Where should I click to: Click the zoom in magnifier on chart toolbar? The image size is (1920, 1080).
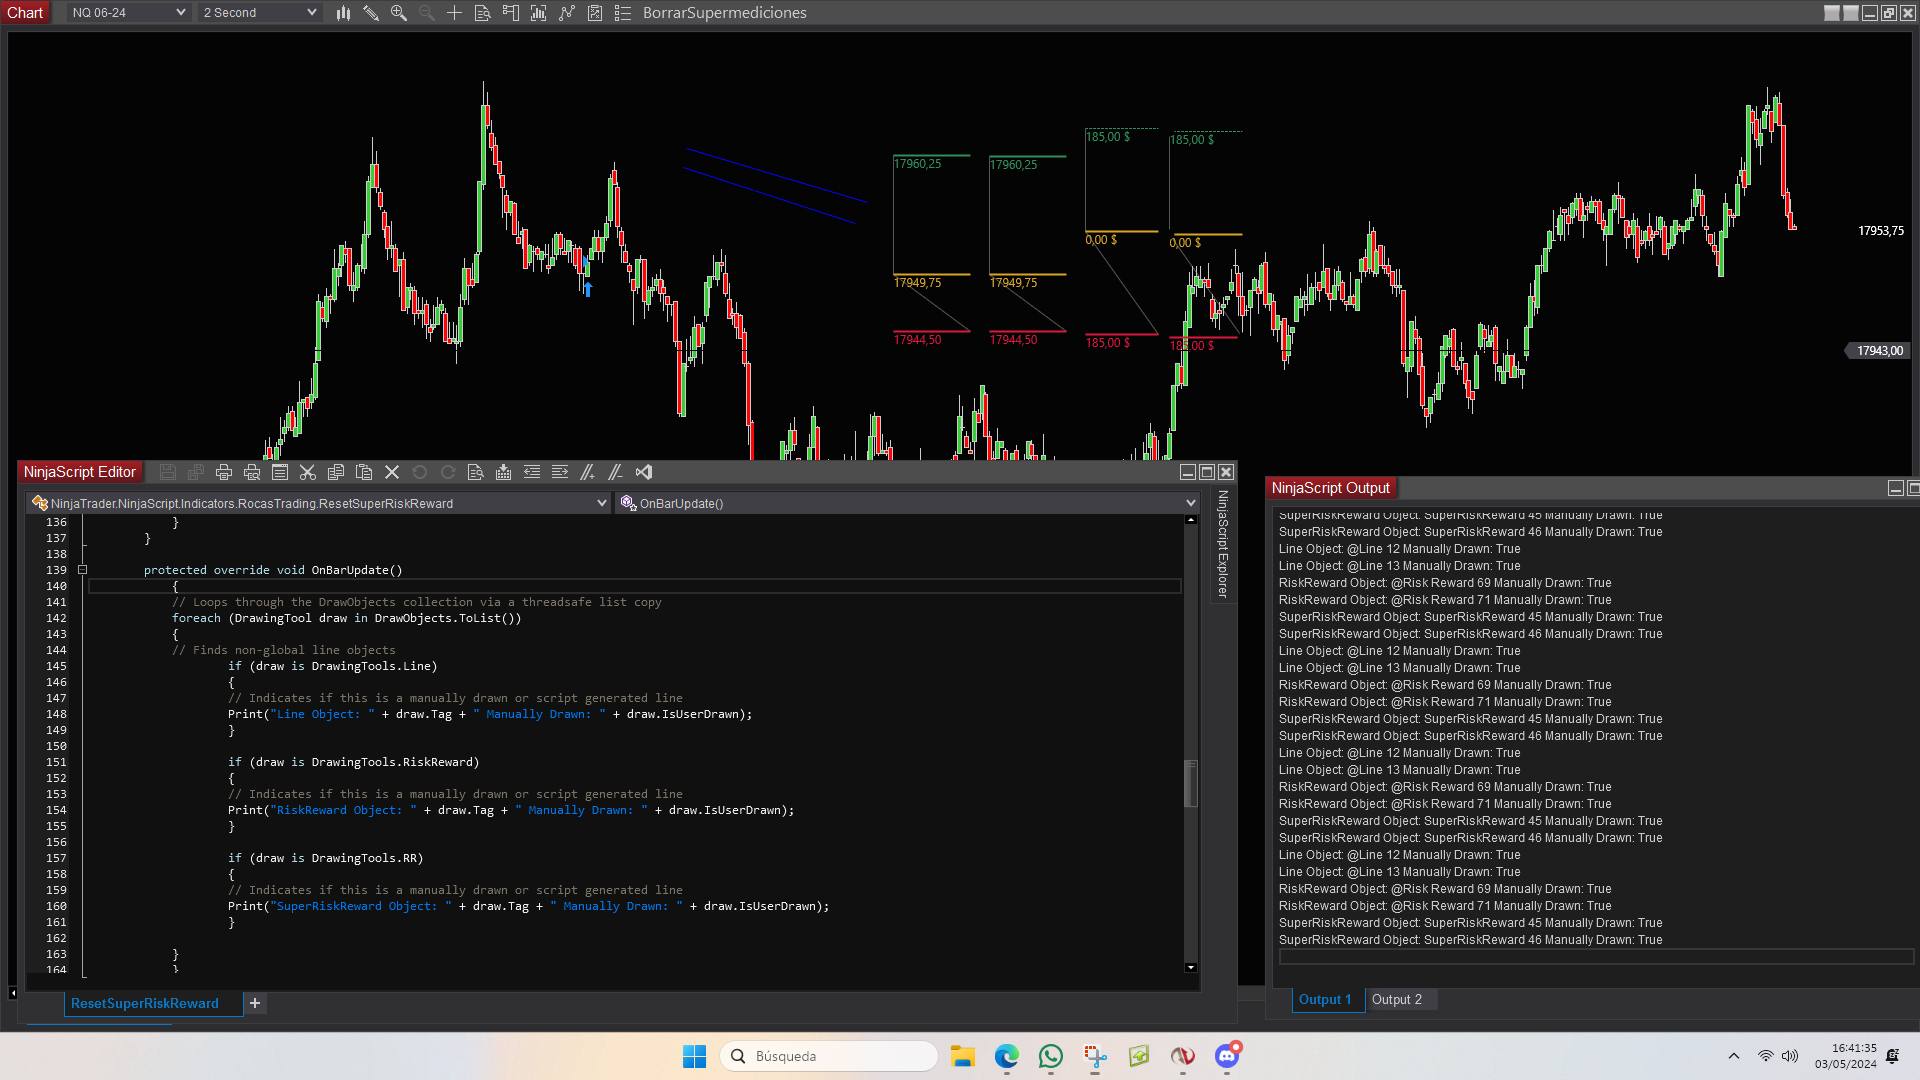(399, 13)
